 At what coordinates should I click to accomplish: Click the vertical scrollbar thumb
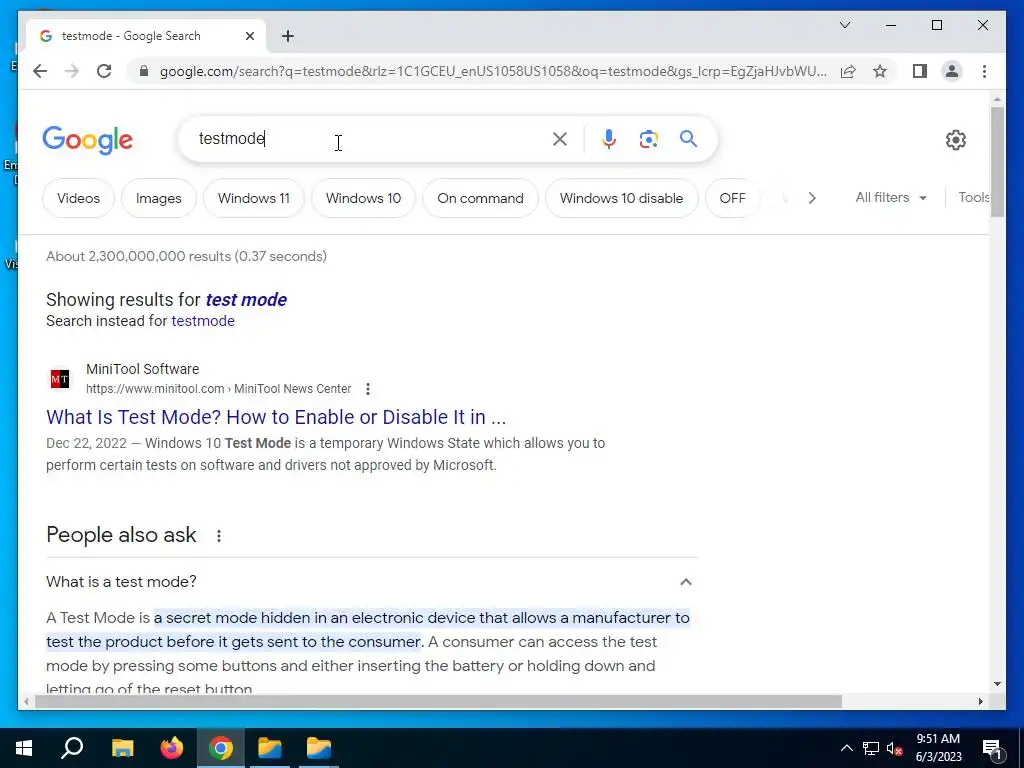[x=997, y=161]
